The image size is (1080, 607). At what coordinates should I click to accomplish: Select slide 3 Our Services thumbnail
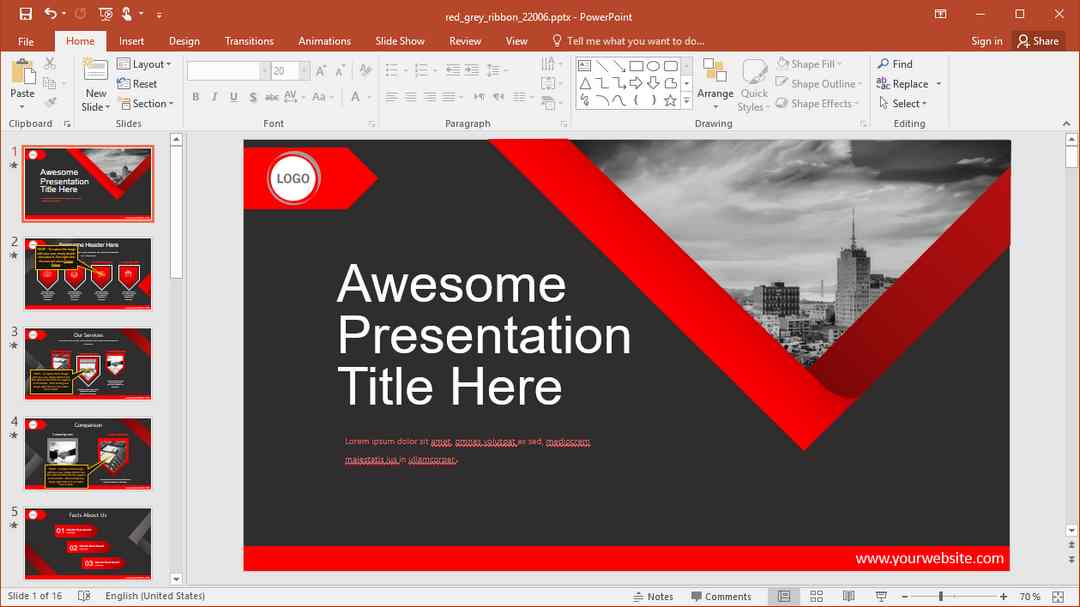click(x=88, y=363)
